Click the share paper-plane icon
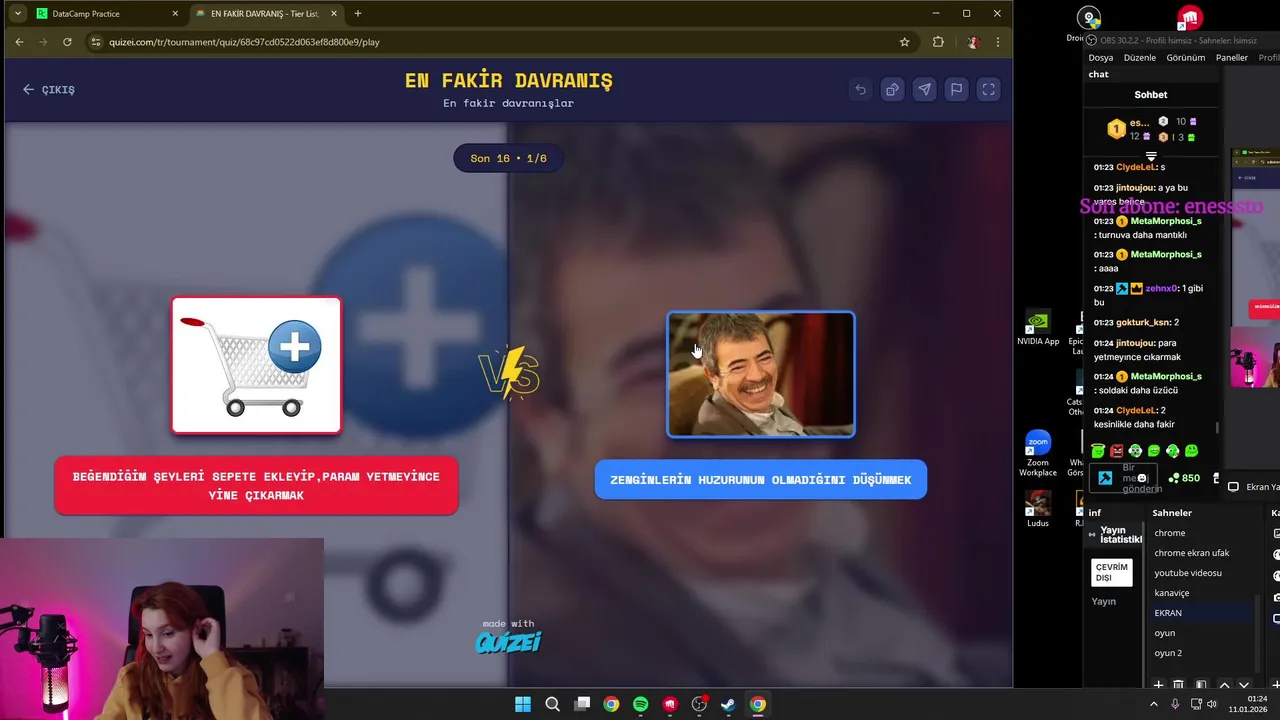The height and width of the screenshot is (720, 1280). point(924,89)
